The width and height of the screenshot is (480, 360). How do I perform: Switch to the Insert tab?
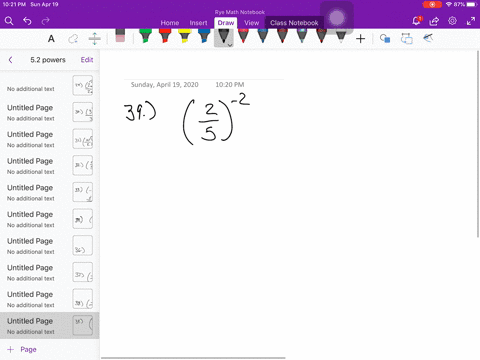click(198, 23)
